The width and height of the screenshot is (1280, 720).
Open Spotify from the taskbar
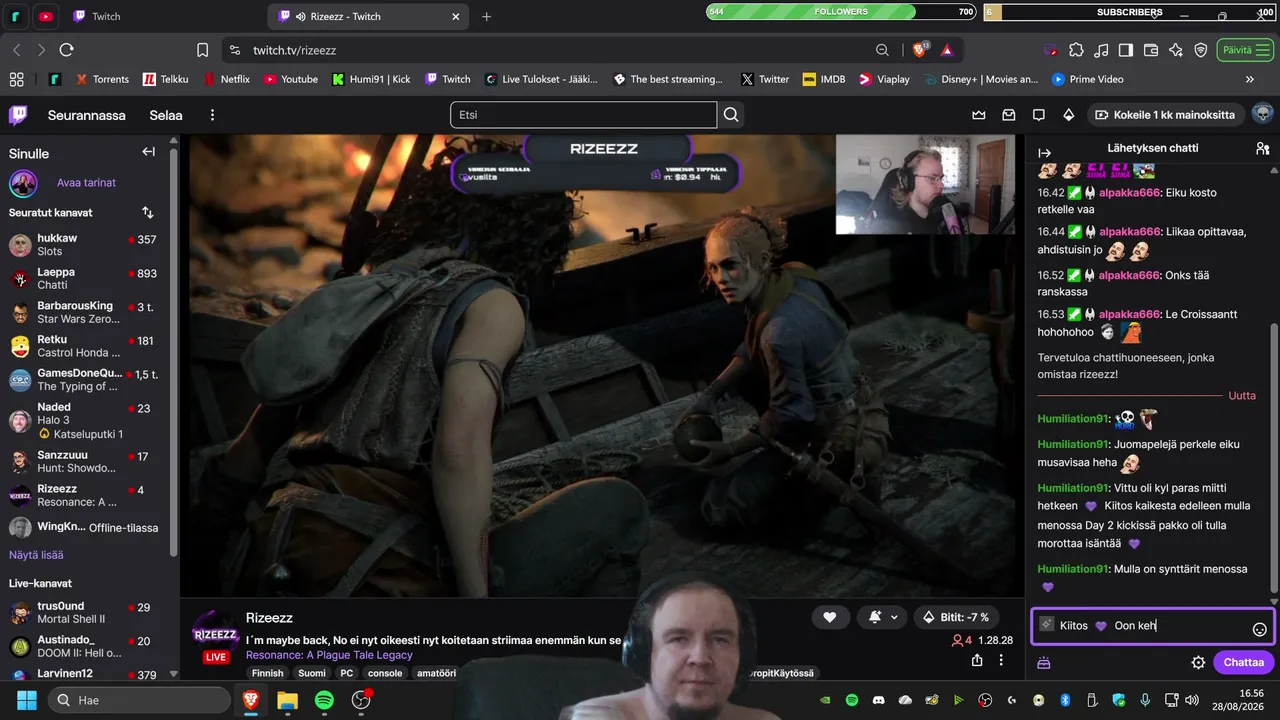click(x=324, y=700)
